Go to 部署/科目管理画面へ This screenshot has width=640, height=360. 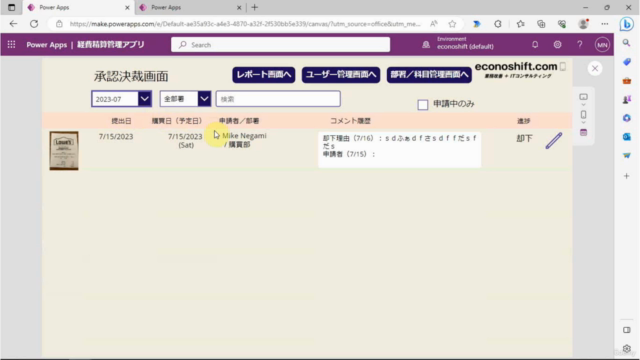429,75
